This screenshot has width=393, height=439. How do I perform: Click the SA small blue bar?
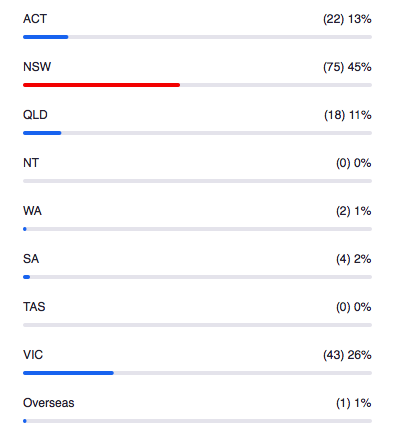point(26,277)
